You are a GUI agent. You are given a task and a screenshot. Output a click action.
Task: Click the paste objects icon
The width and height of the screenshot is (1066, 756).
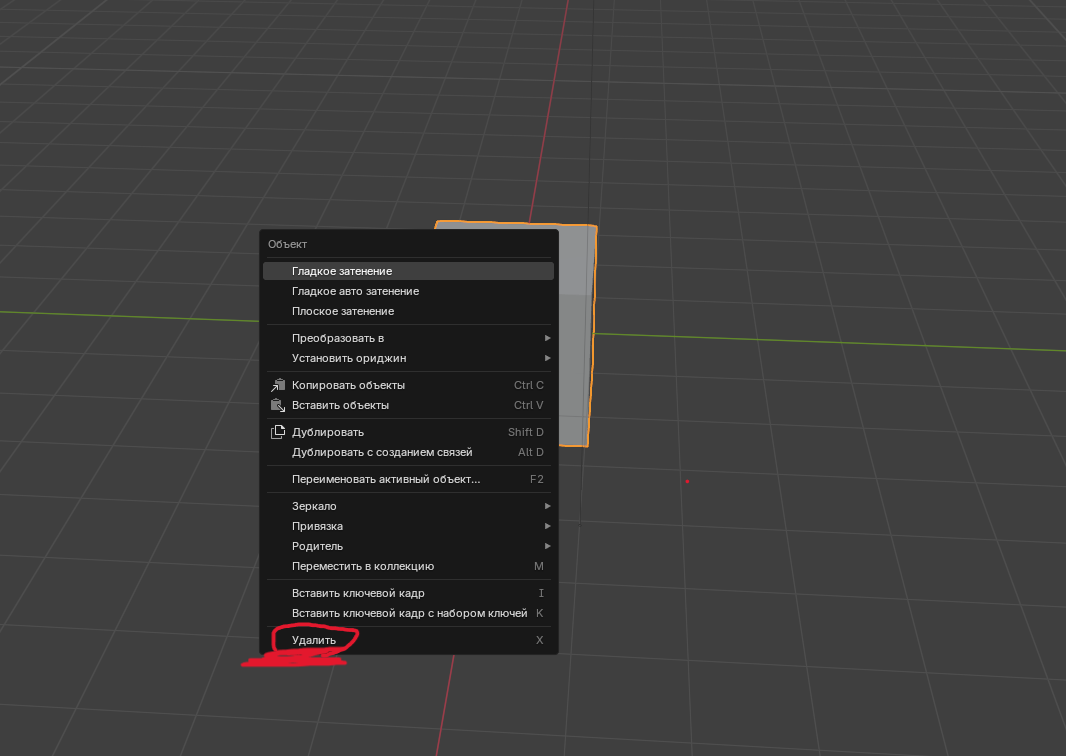point(277,405)
